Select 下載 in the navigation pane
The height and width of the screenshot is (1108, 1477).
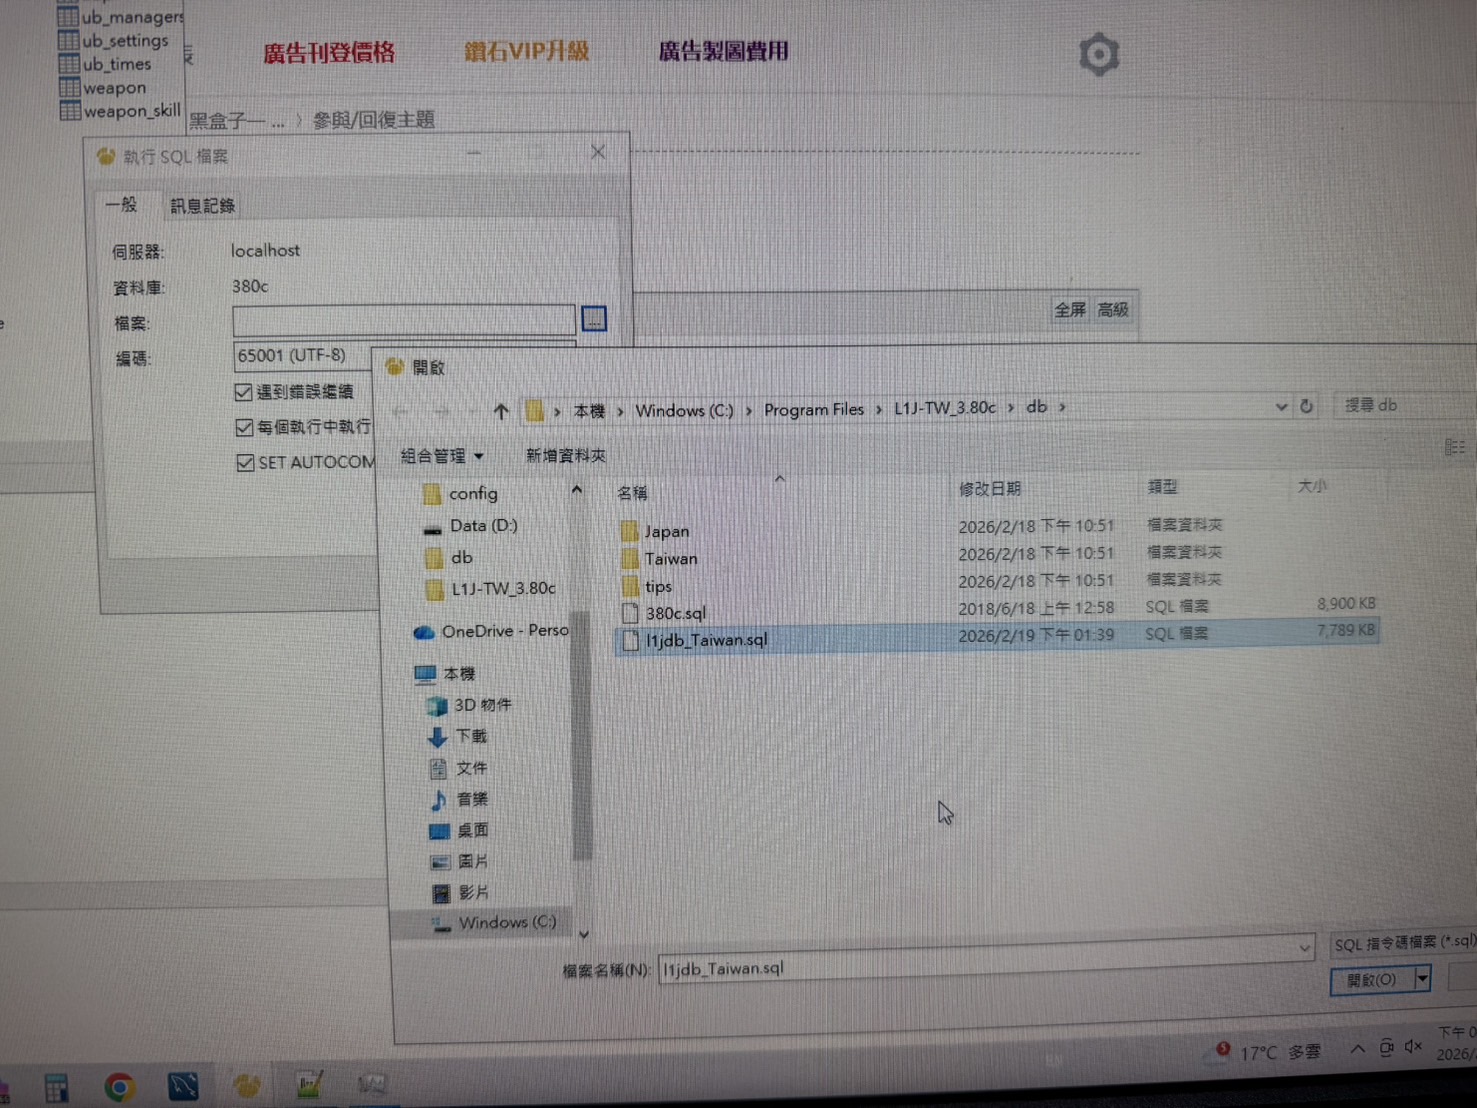[x=458, y=737]
